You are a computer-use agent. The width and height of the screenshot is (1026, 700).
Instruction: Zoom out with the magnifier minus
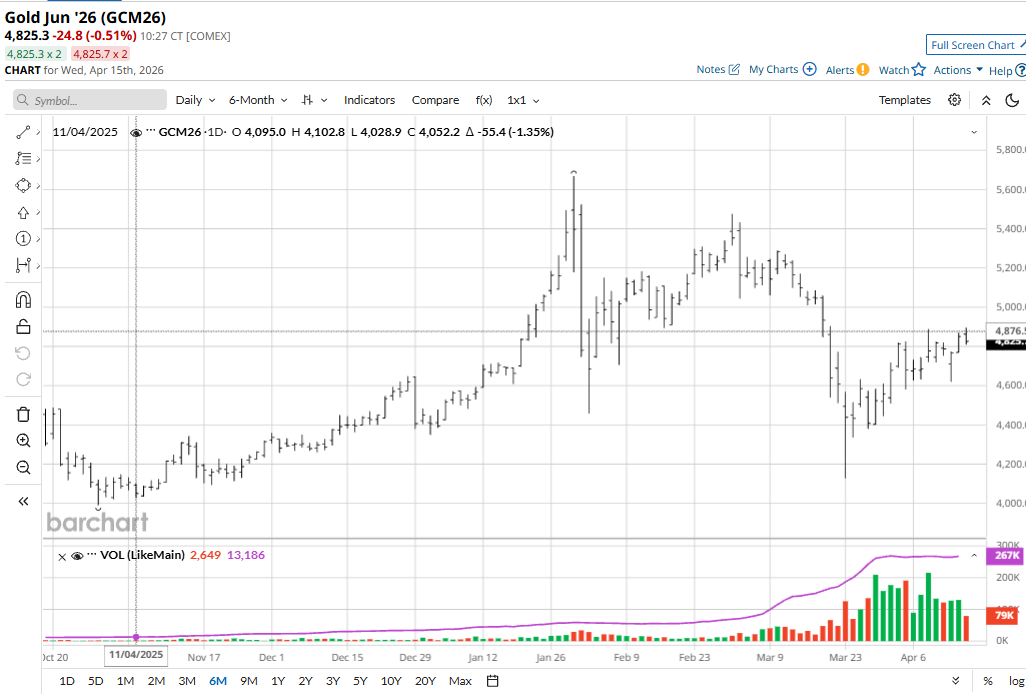click(x=23, y=467)
